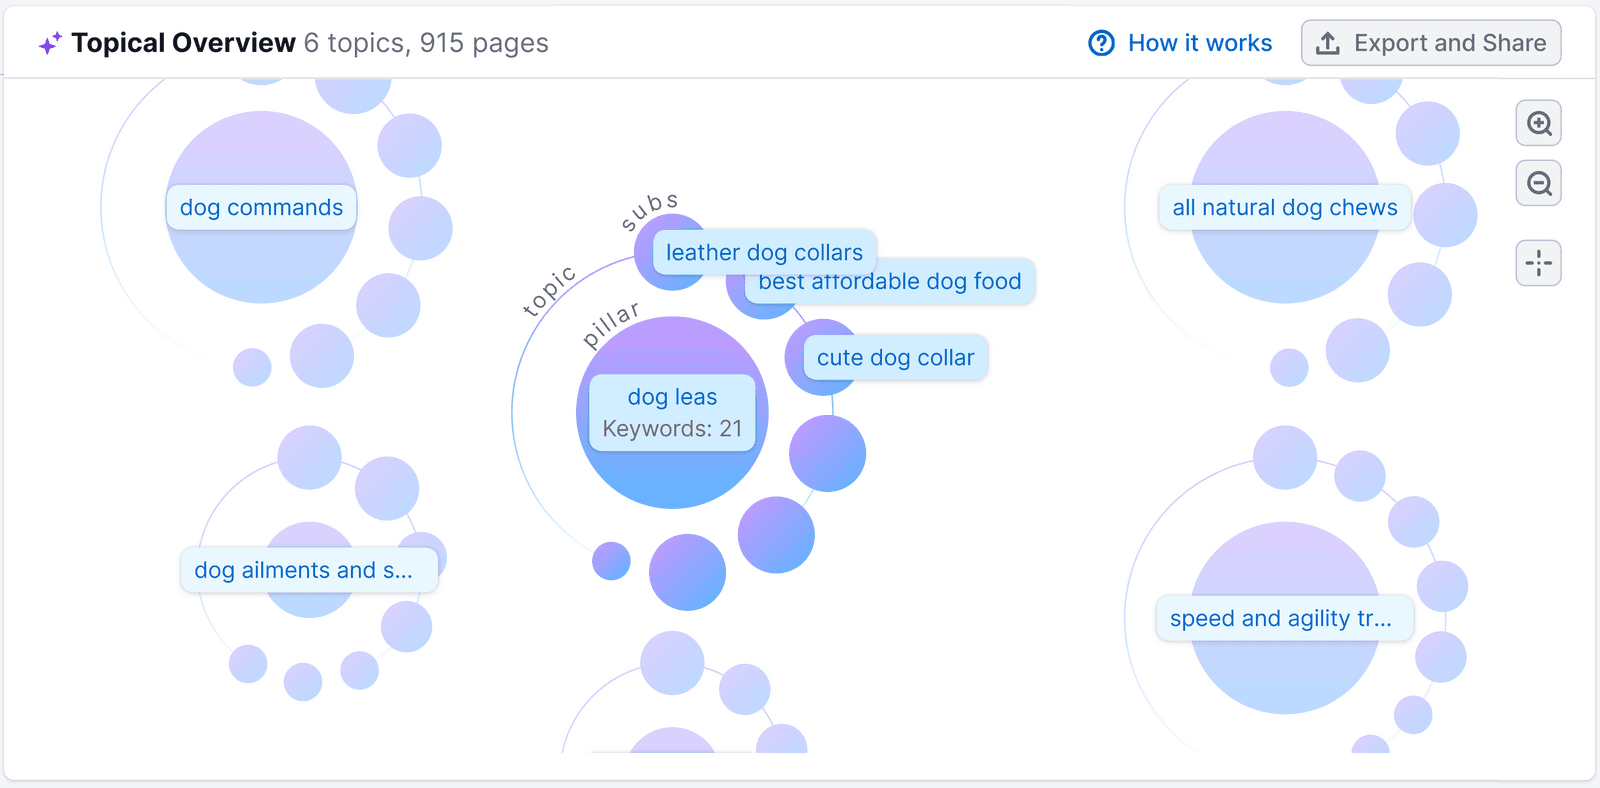Click the Zoom In magnifier icon
The width and height of the screenshot is (1600, 788).
(x=1538, y=123)
